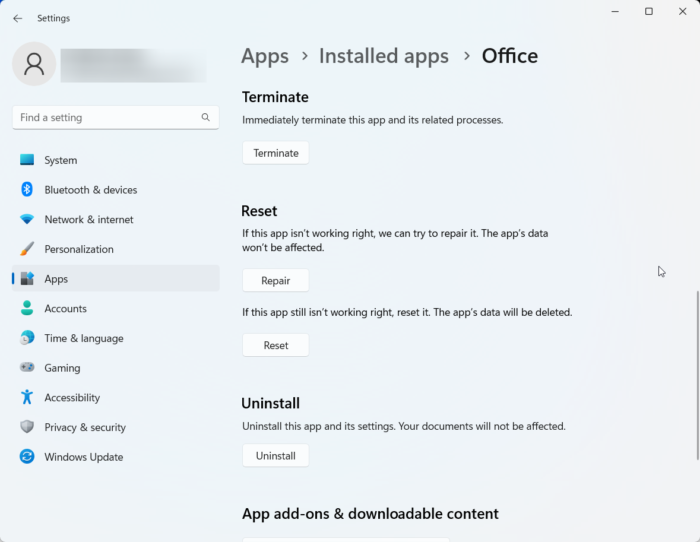The height and width of the screenshot is (542, 700).
Task: Click the Network & internet wifi icon
Action: pos(27,220)
